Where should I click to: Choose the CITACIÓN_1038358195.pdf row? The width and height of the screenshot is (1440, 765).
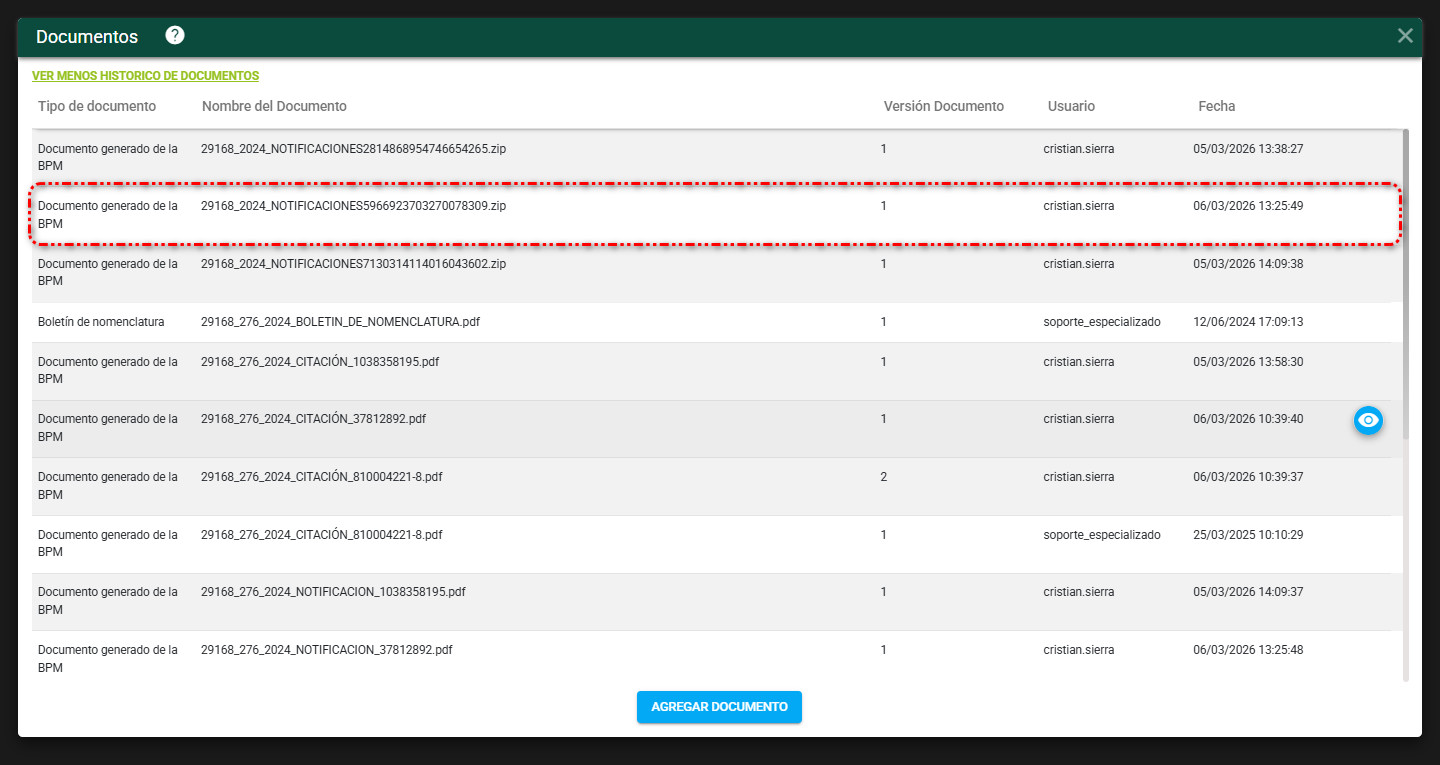tap(319, 362)
